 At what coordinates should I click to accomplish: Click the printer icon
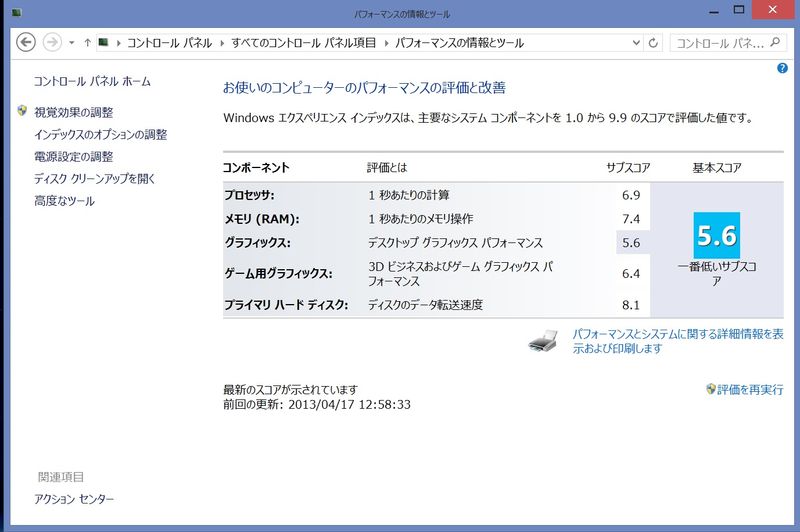click(x=543, y=341)
